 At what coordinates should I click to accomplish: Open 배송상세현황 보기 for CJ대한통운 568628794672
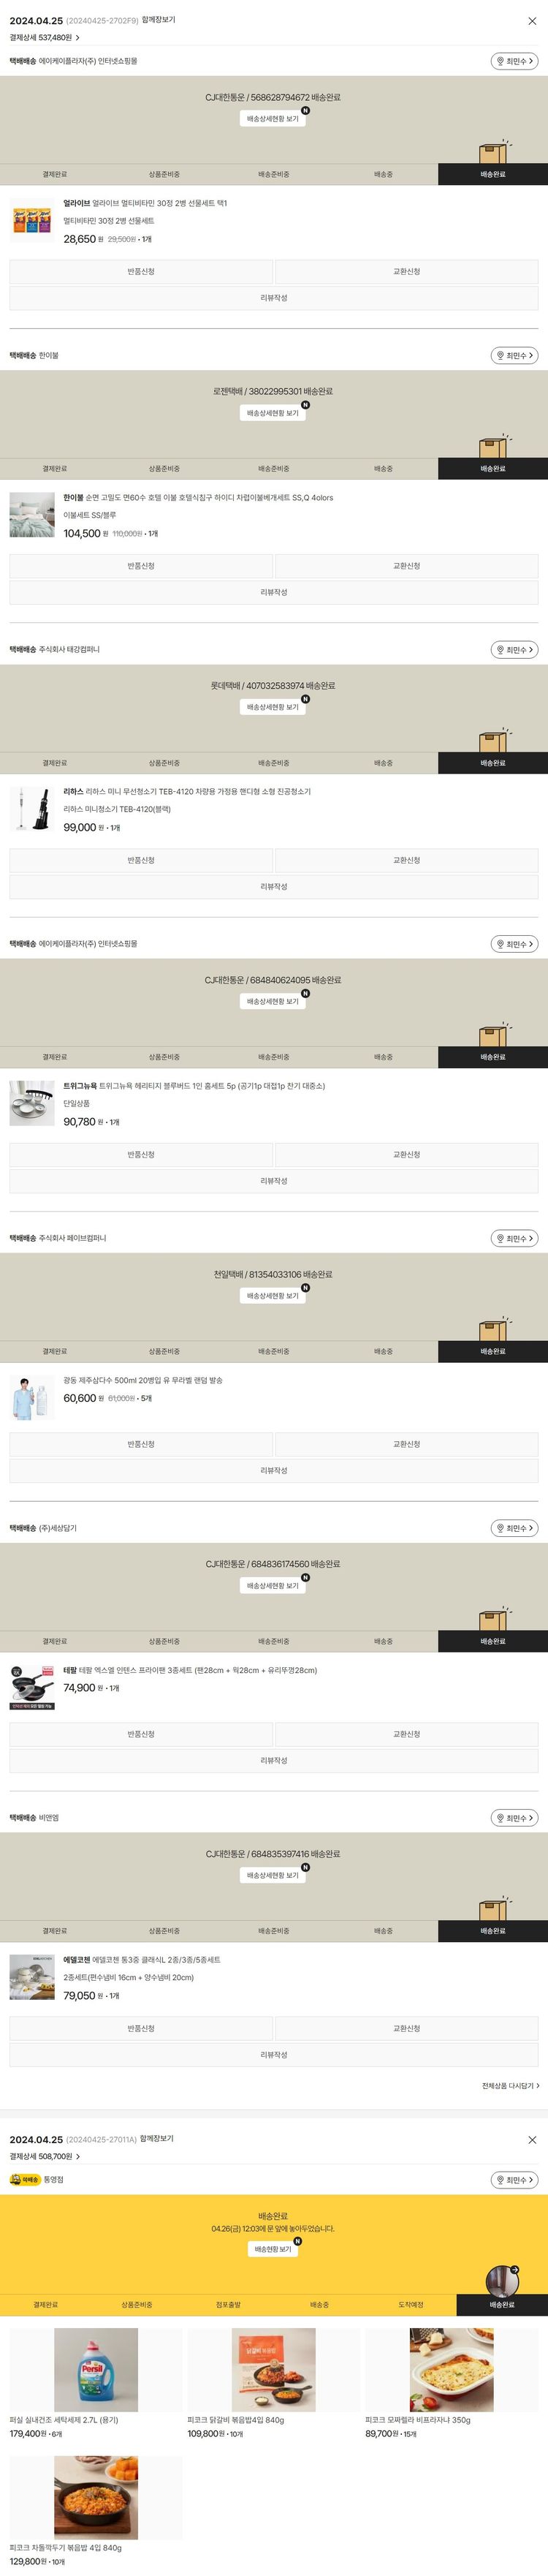click(x=273, y=119)
